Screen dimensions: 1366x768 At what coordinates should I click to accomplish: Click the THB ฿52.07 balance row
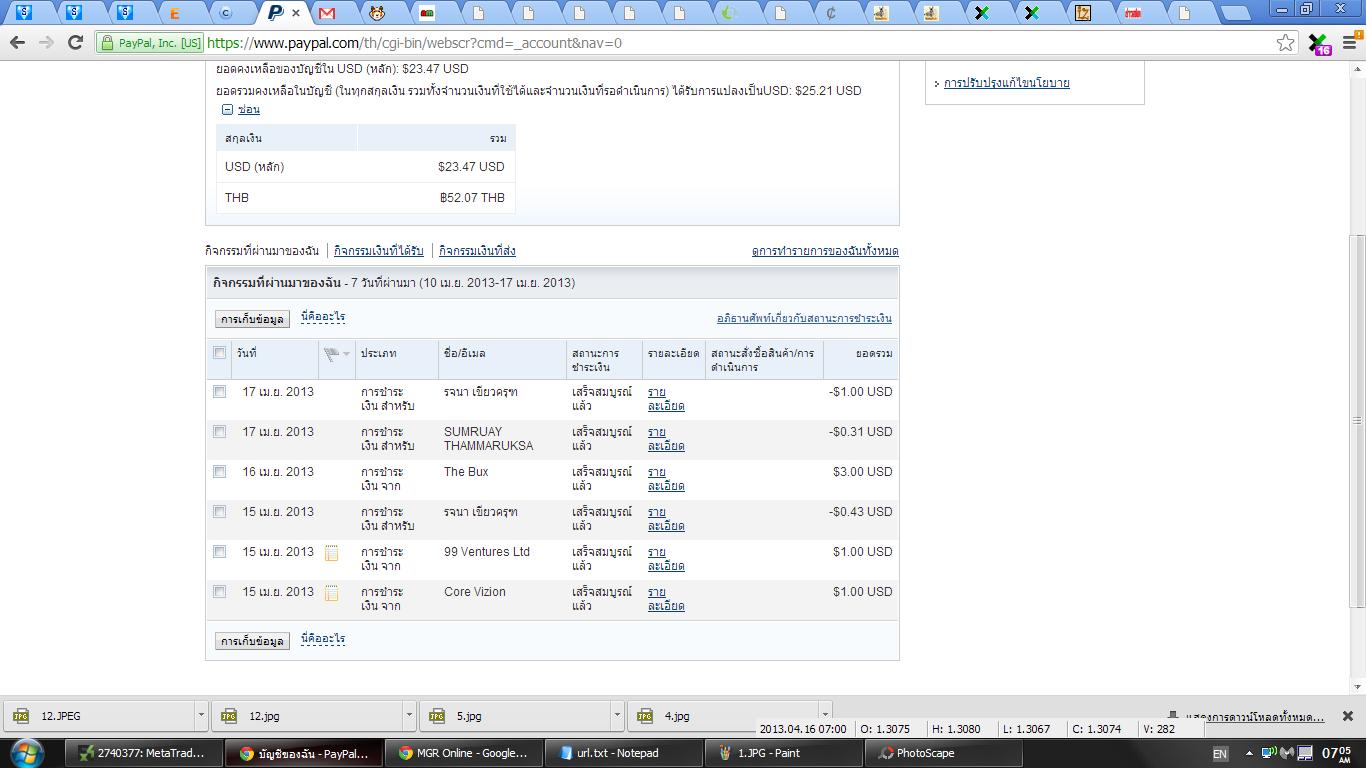pyautogui.click(x=365, y=198)
